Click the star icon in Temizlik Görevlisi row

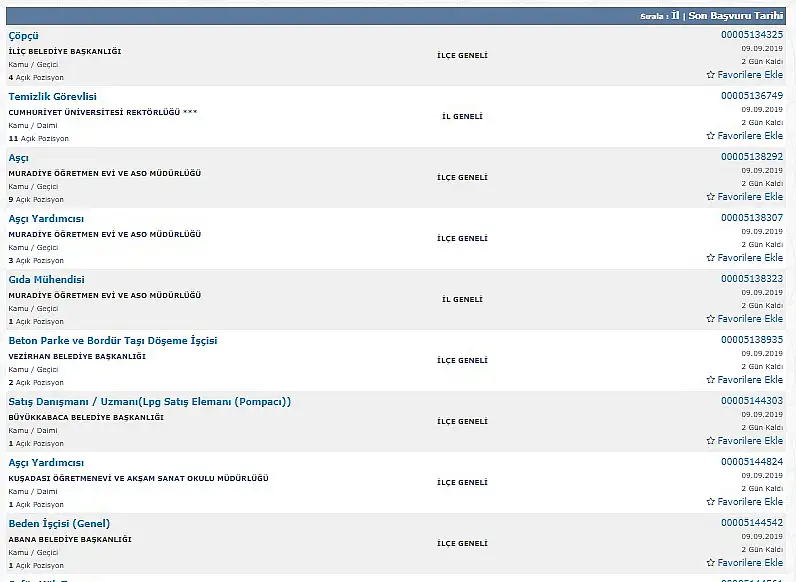(711, 136)
